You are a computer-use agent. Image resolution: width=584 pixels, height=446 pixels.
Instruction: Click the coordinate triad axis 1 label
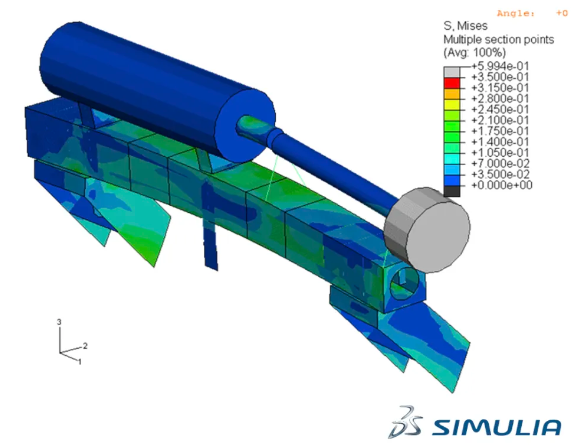pyautogui.click(x=80, y=361)
